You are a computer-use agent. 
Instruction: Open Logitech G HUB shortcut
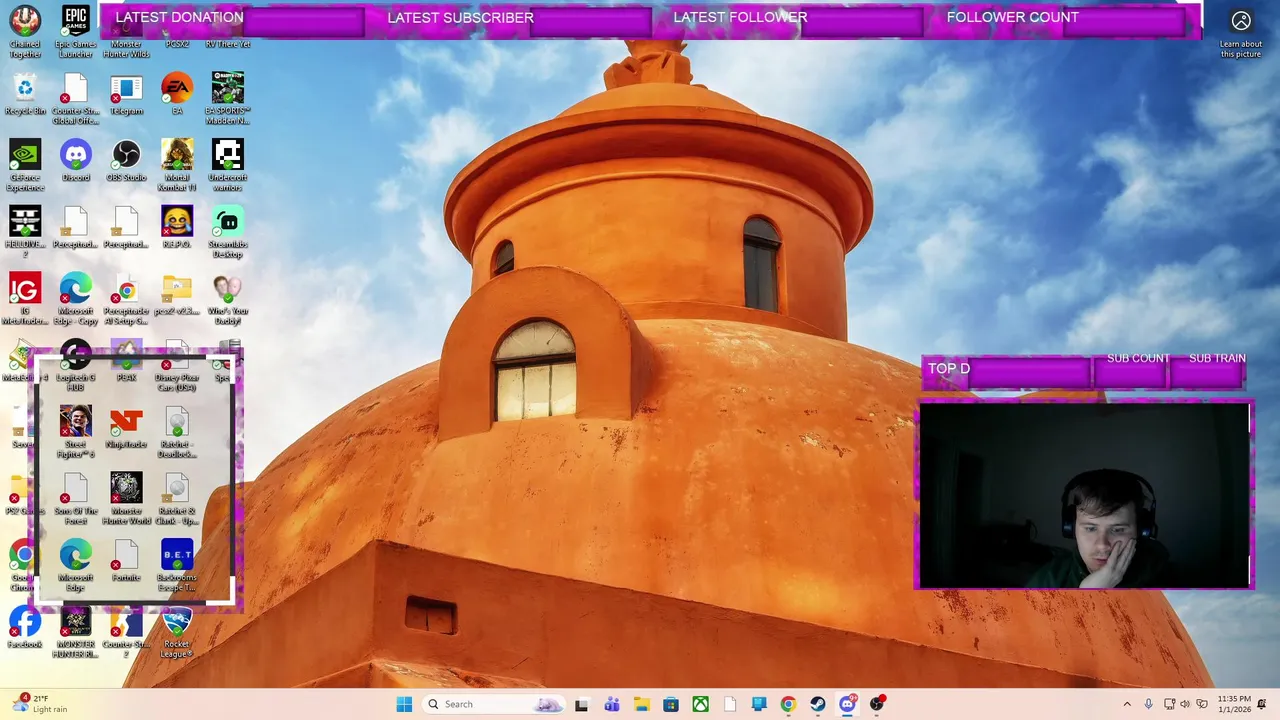76,366
